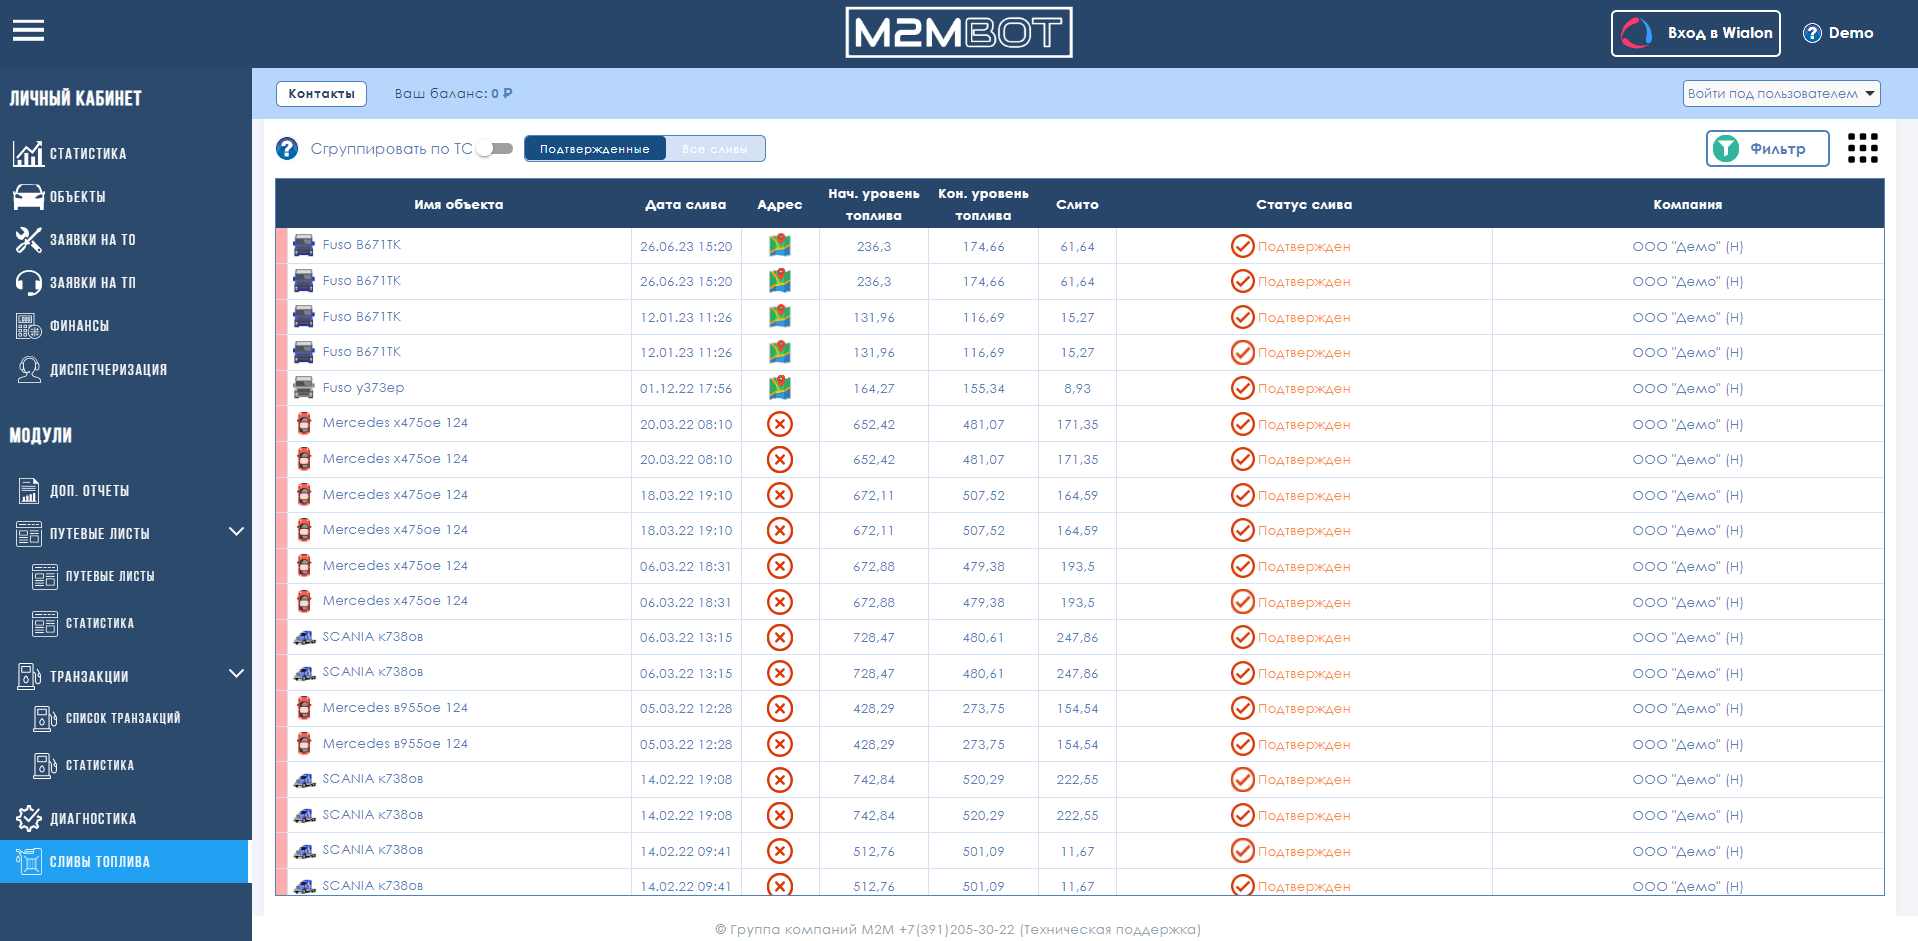Open map address for Fuso 26.06.23 first row

coord(780,245)
